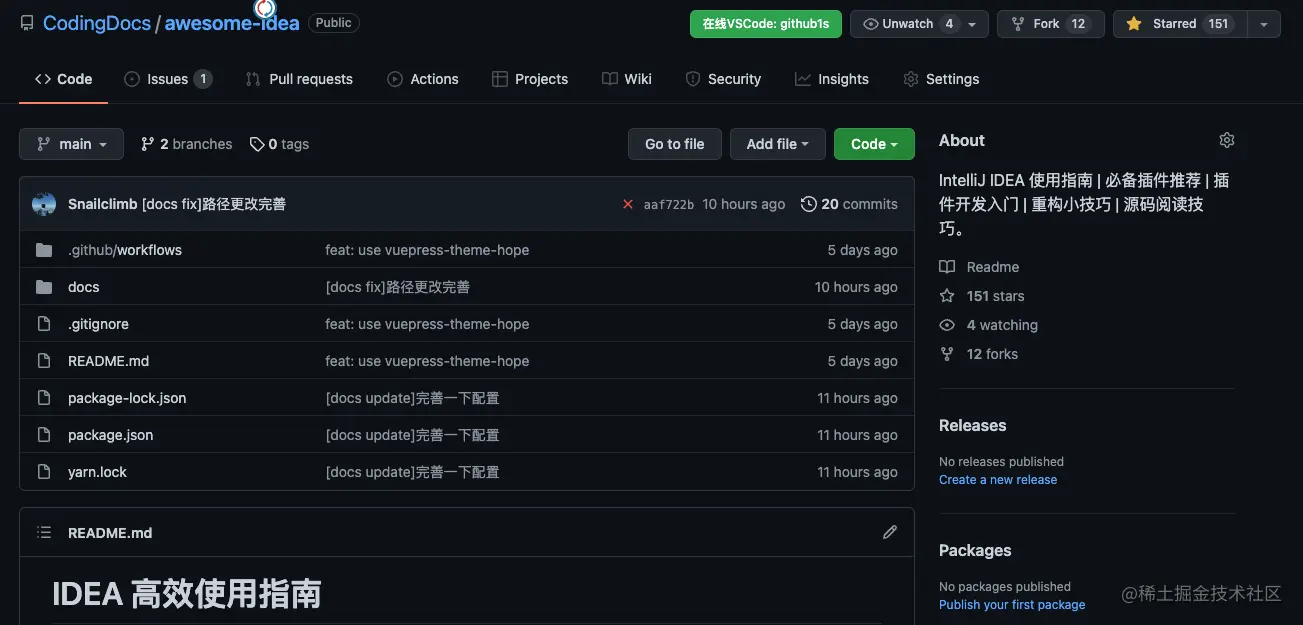Open the star lists dropdown arrow

(x=1264, y=24)
